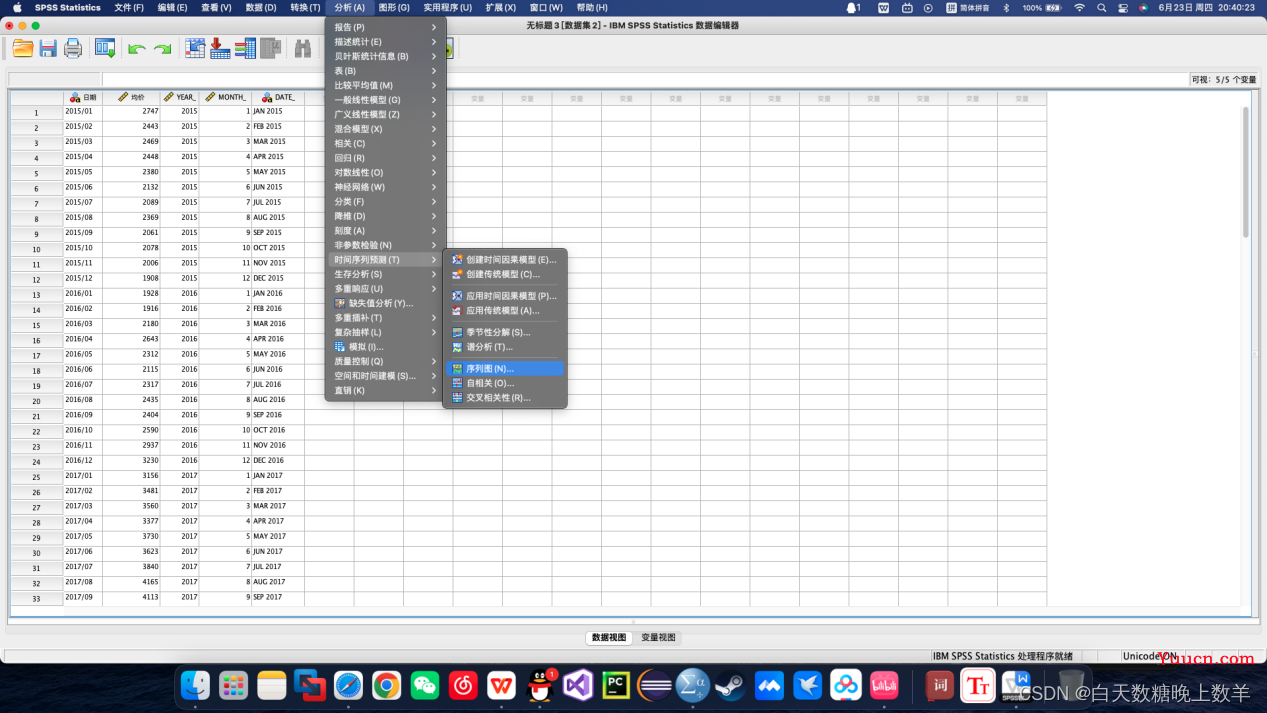Click the Variables info toolbar icon
The height and width of the screenshot is (713, 1267).
(245, 48)
